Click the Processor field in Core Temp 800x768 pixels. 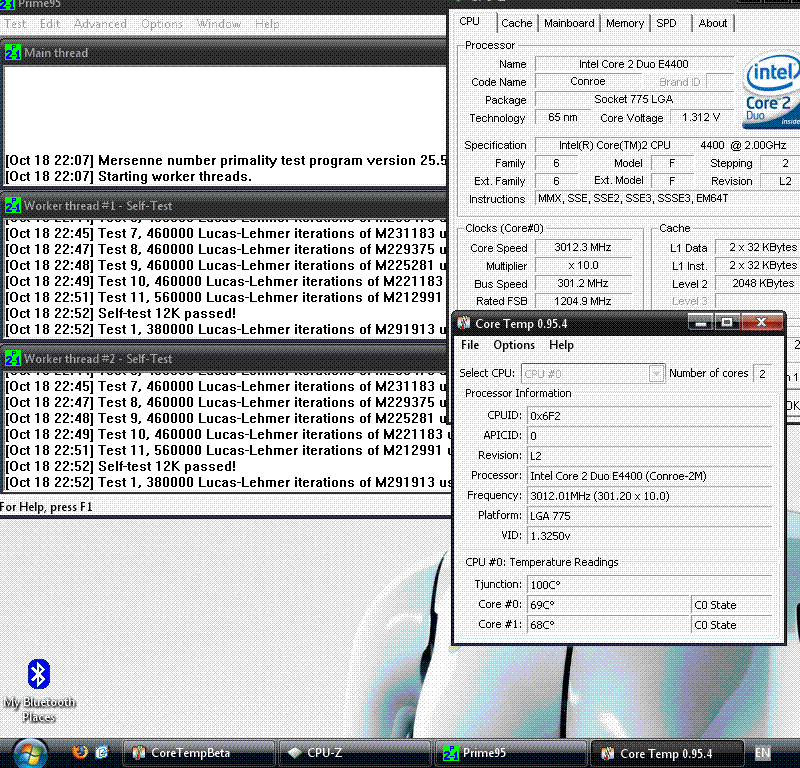tap(649, 476)
